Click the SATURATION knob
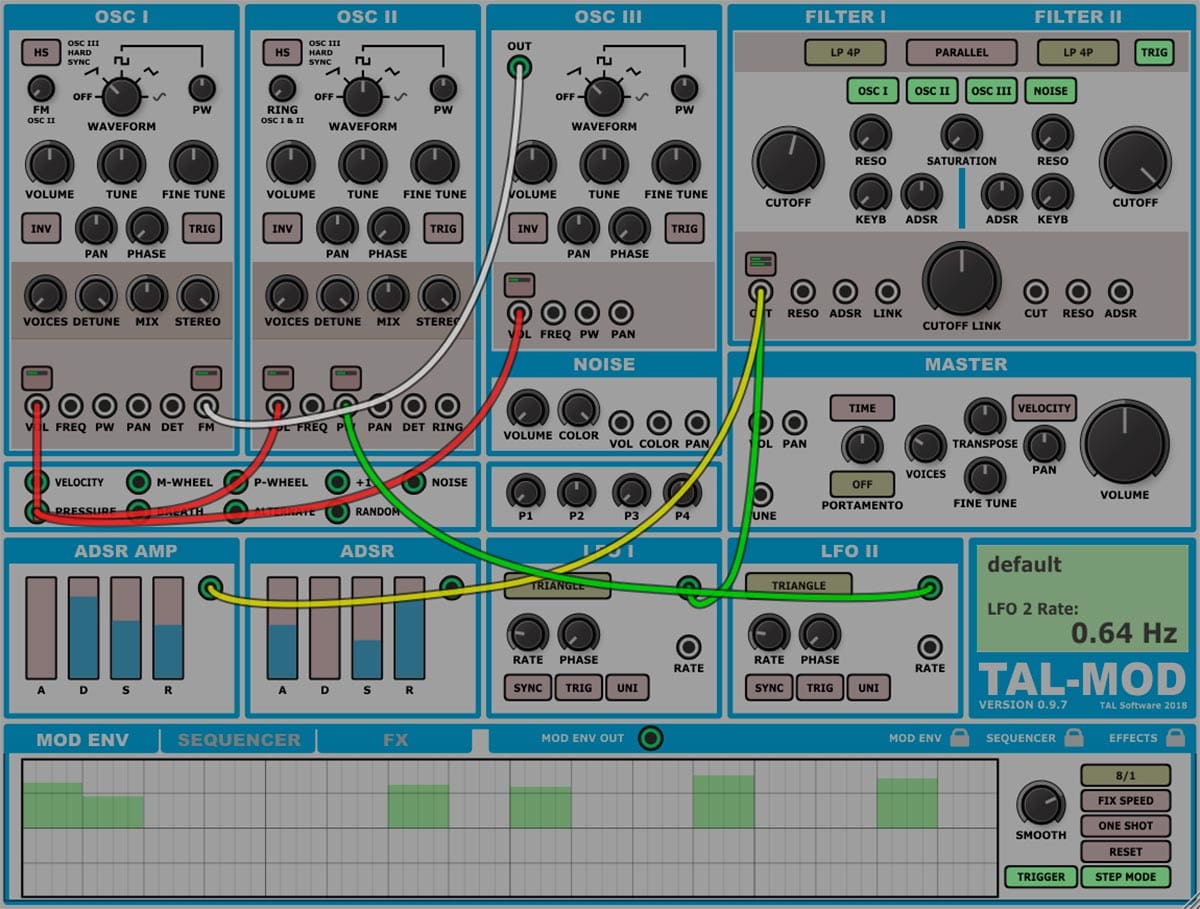1200x909 pixels. point(961,133)
